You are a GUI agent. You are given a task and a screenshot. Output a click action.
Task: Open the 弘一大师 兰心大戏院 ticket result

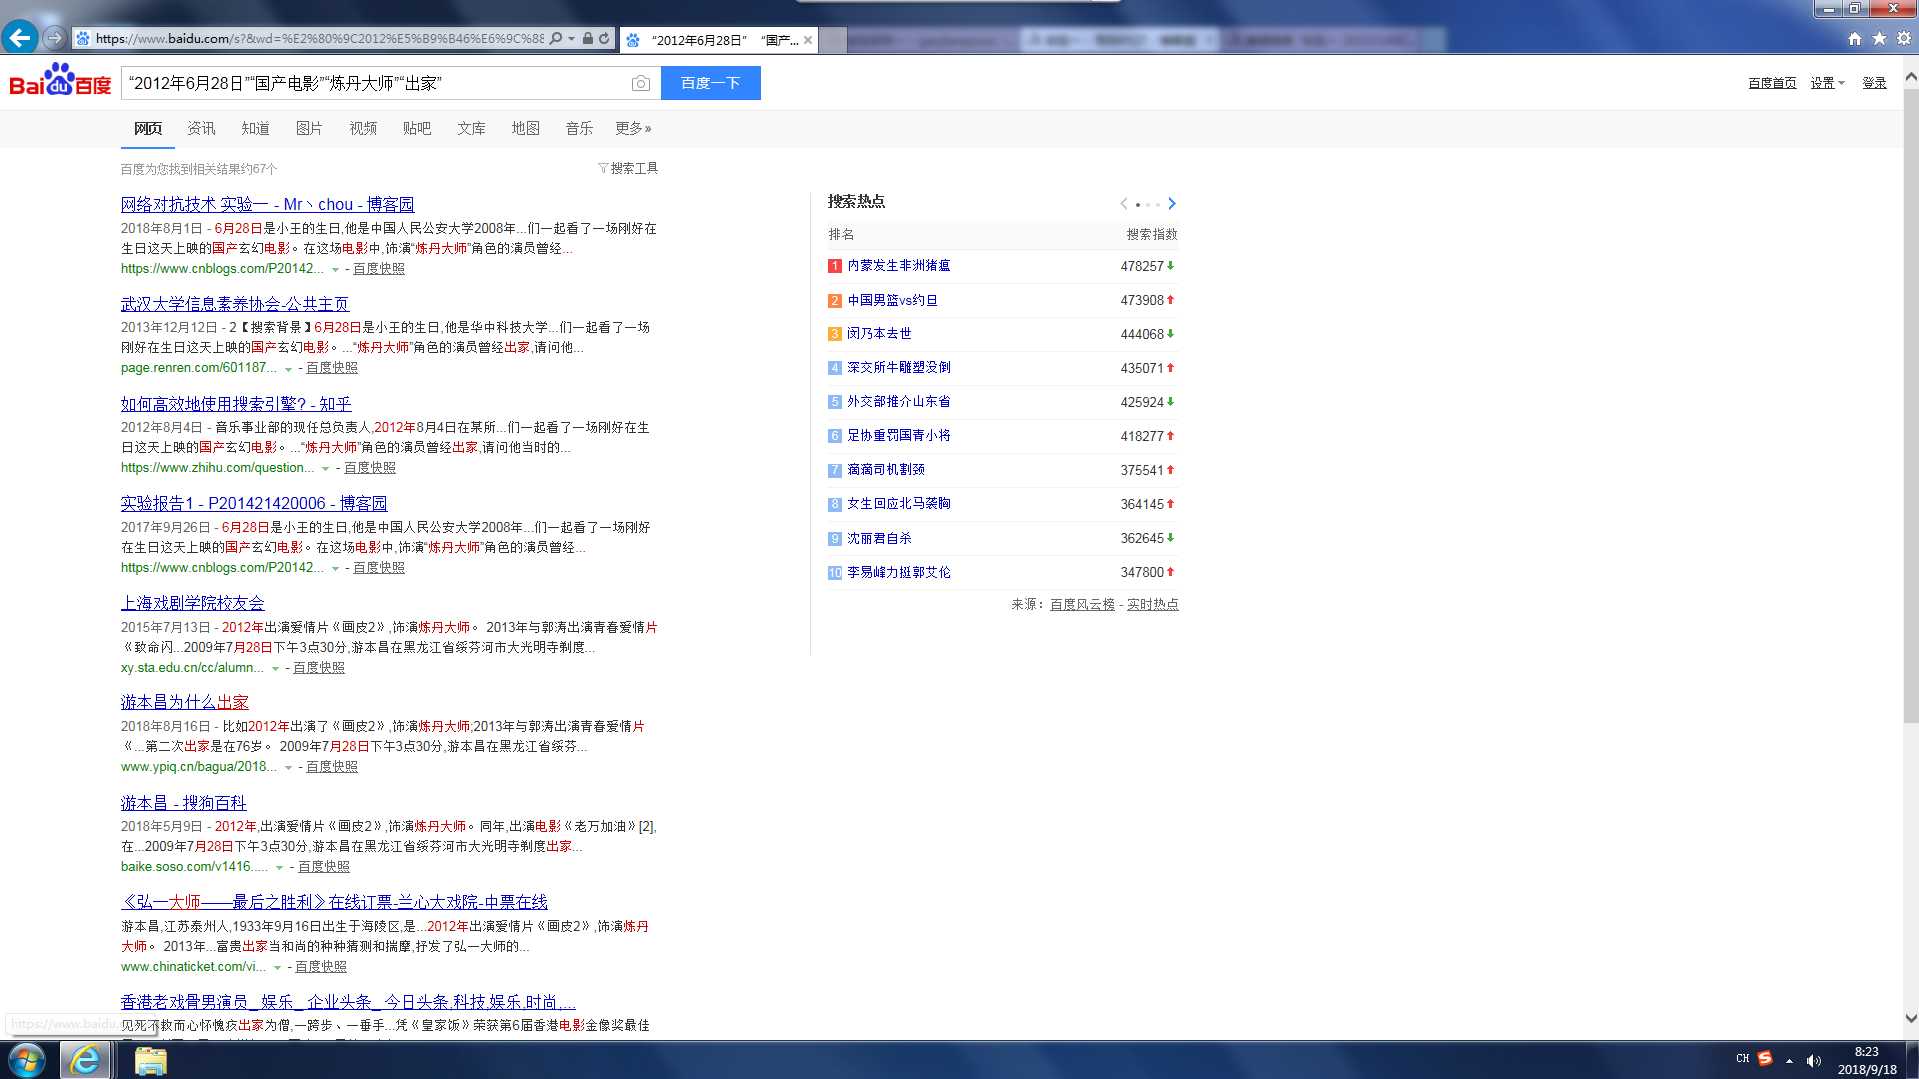(334, 902)
